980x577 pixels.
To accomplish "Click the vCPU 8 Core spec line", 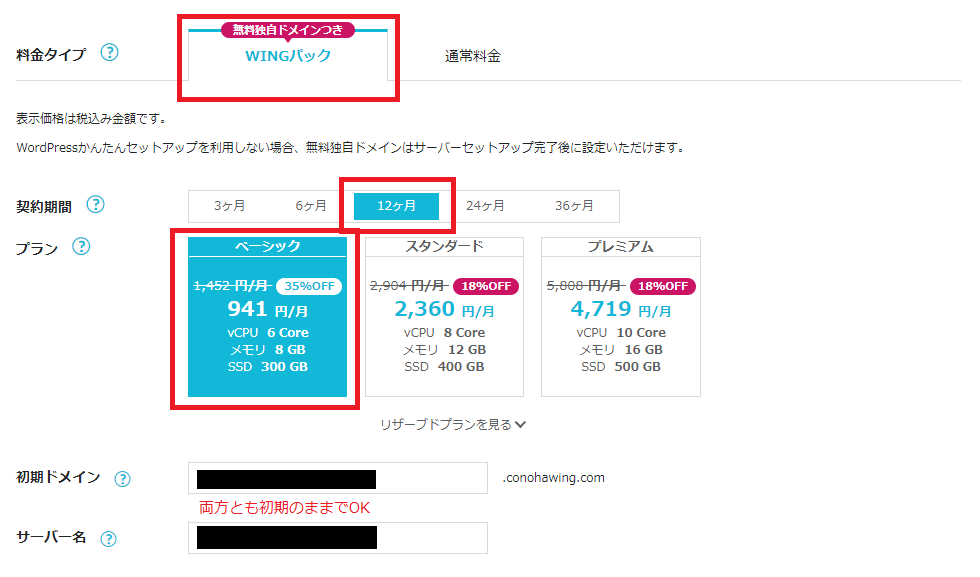I will click(x=444, y=333).
